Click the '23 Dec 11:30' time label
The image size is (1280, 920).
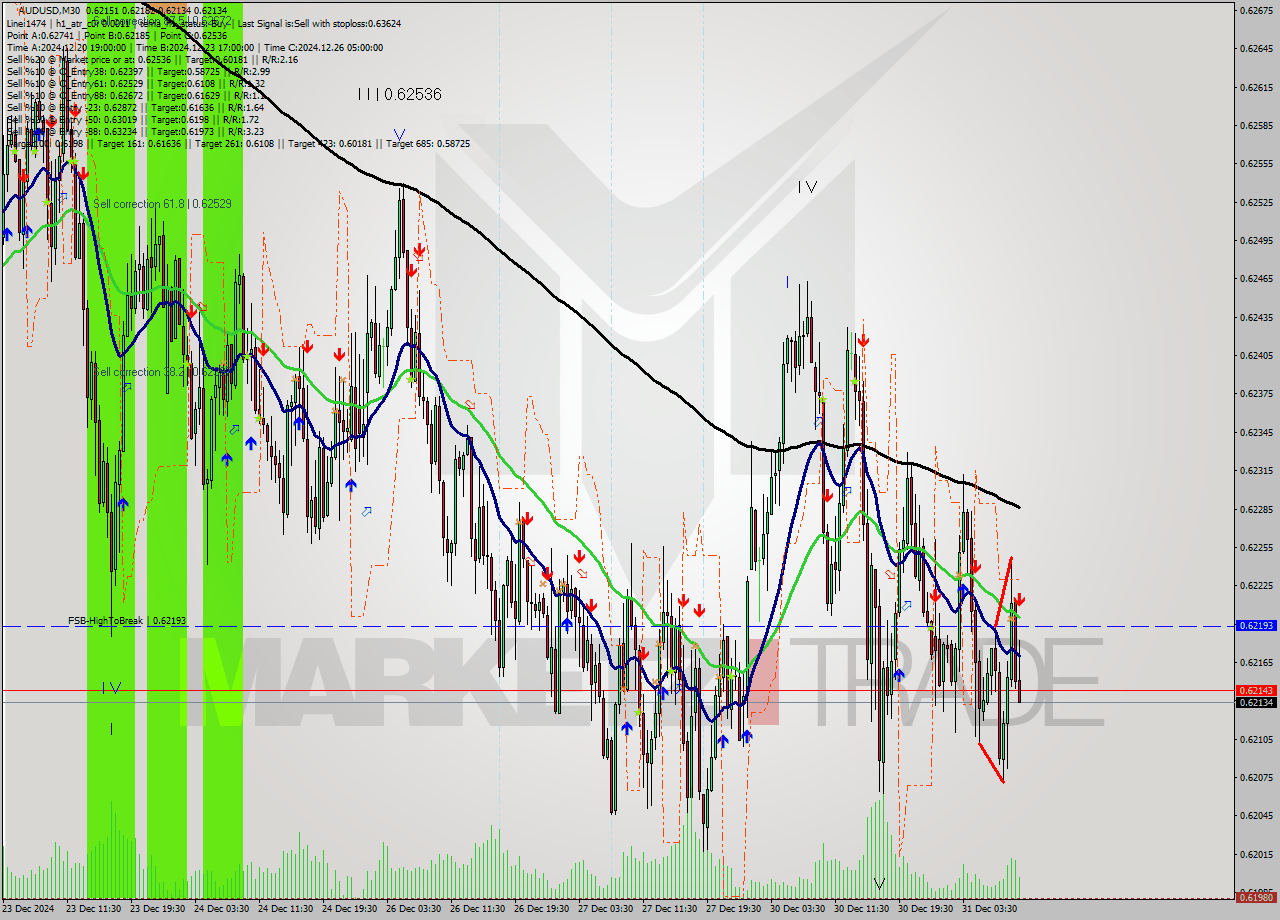[x=94, y=909]
